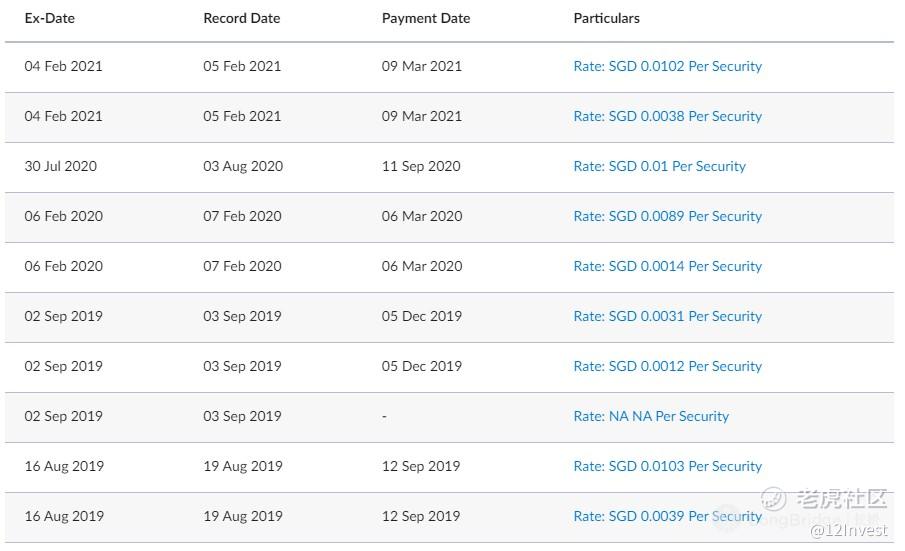Open the SGD 0.0089 Per Security rate link
Screen dimensions: 905x551
point(667,216)
